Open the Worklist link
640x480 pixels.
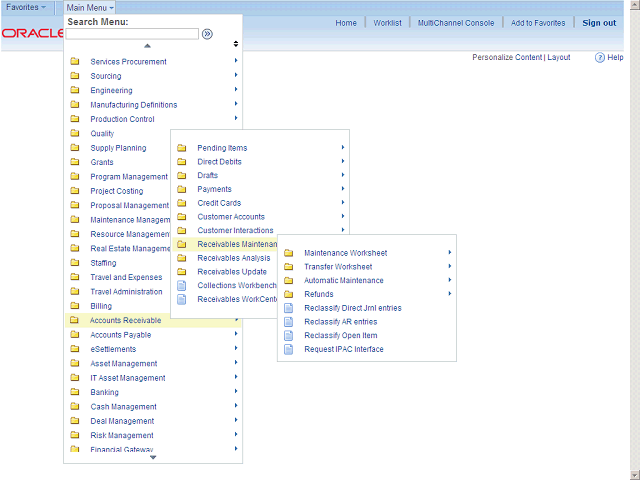click(x=387, y=23)
